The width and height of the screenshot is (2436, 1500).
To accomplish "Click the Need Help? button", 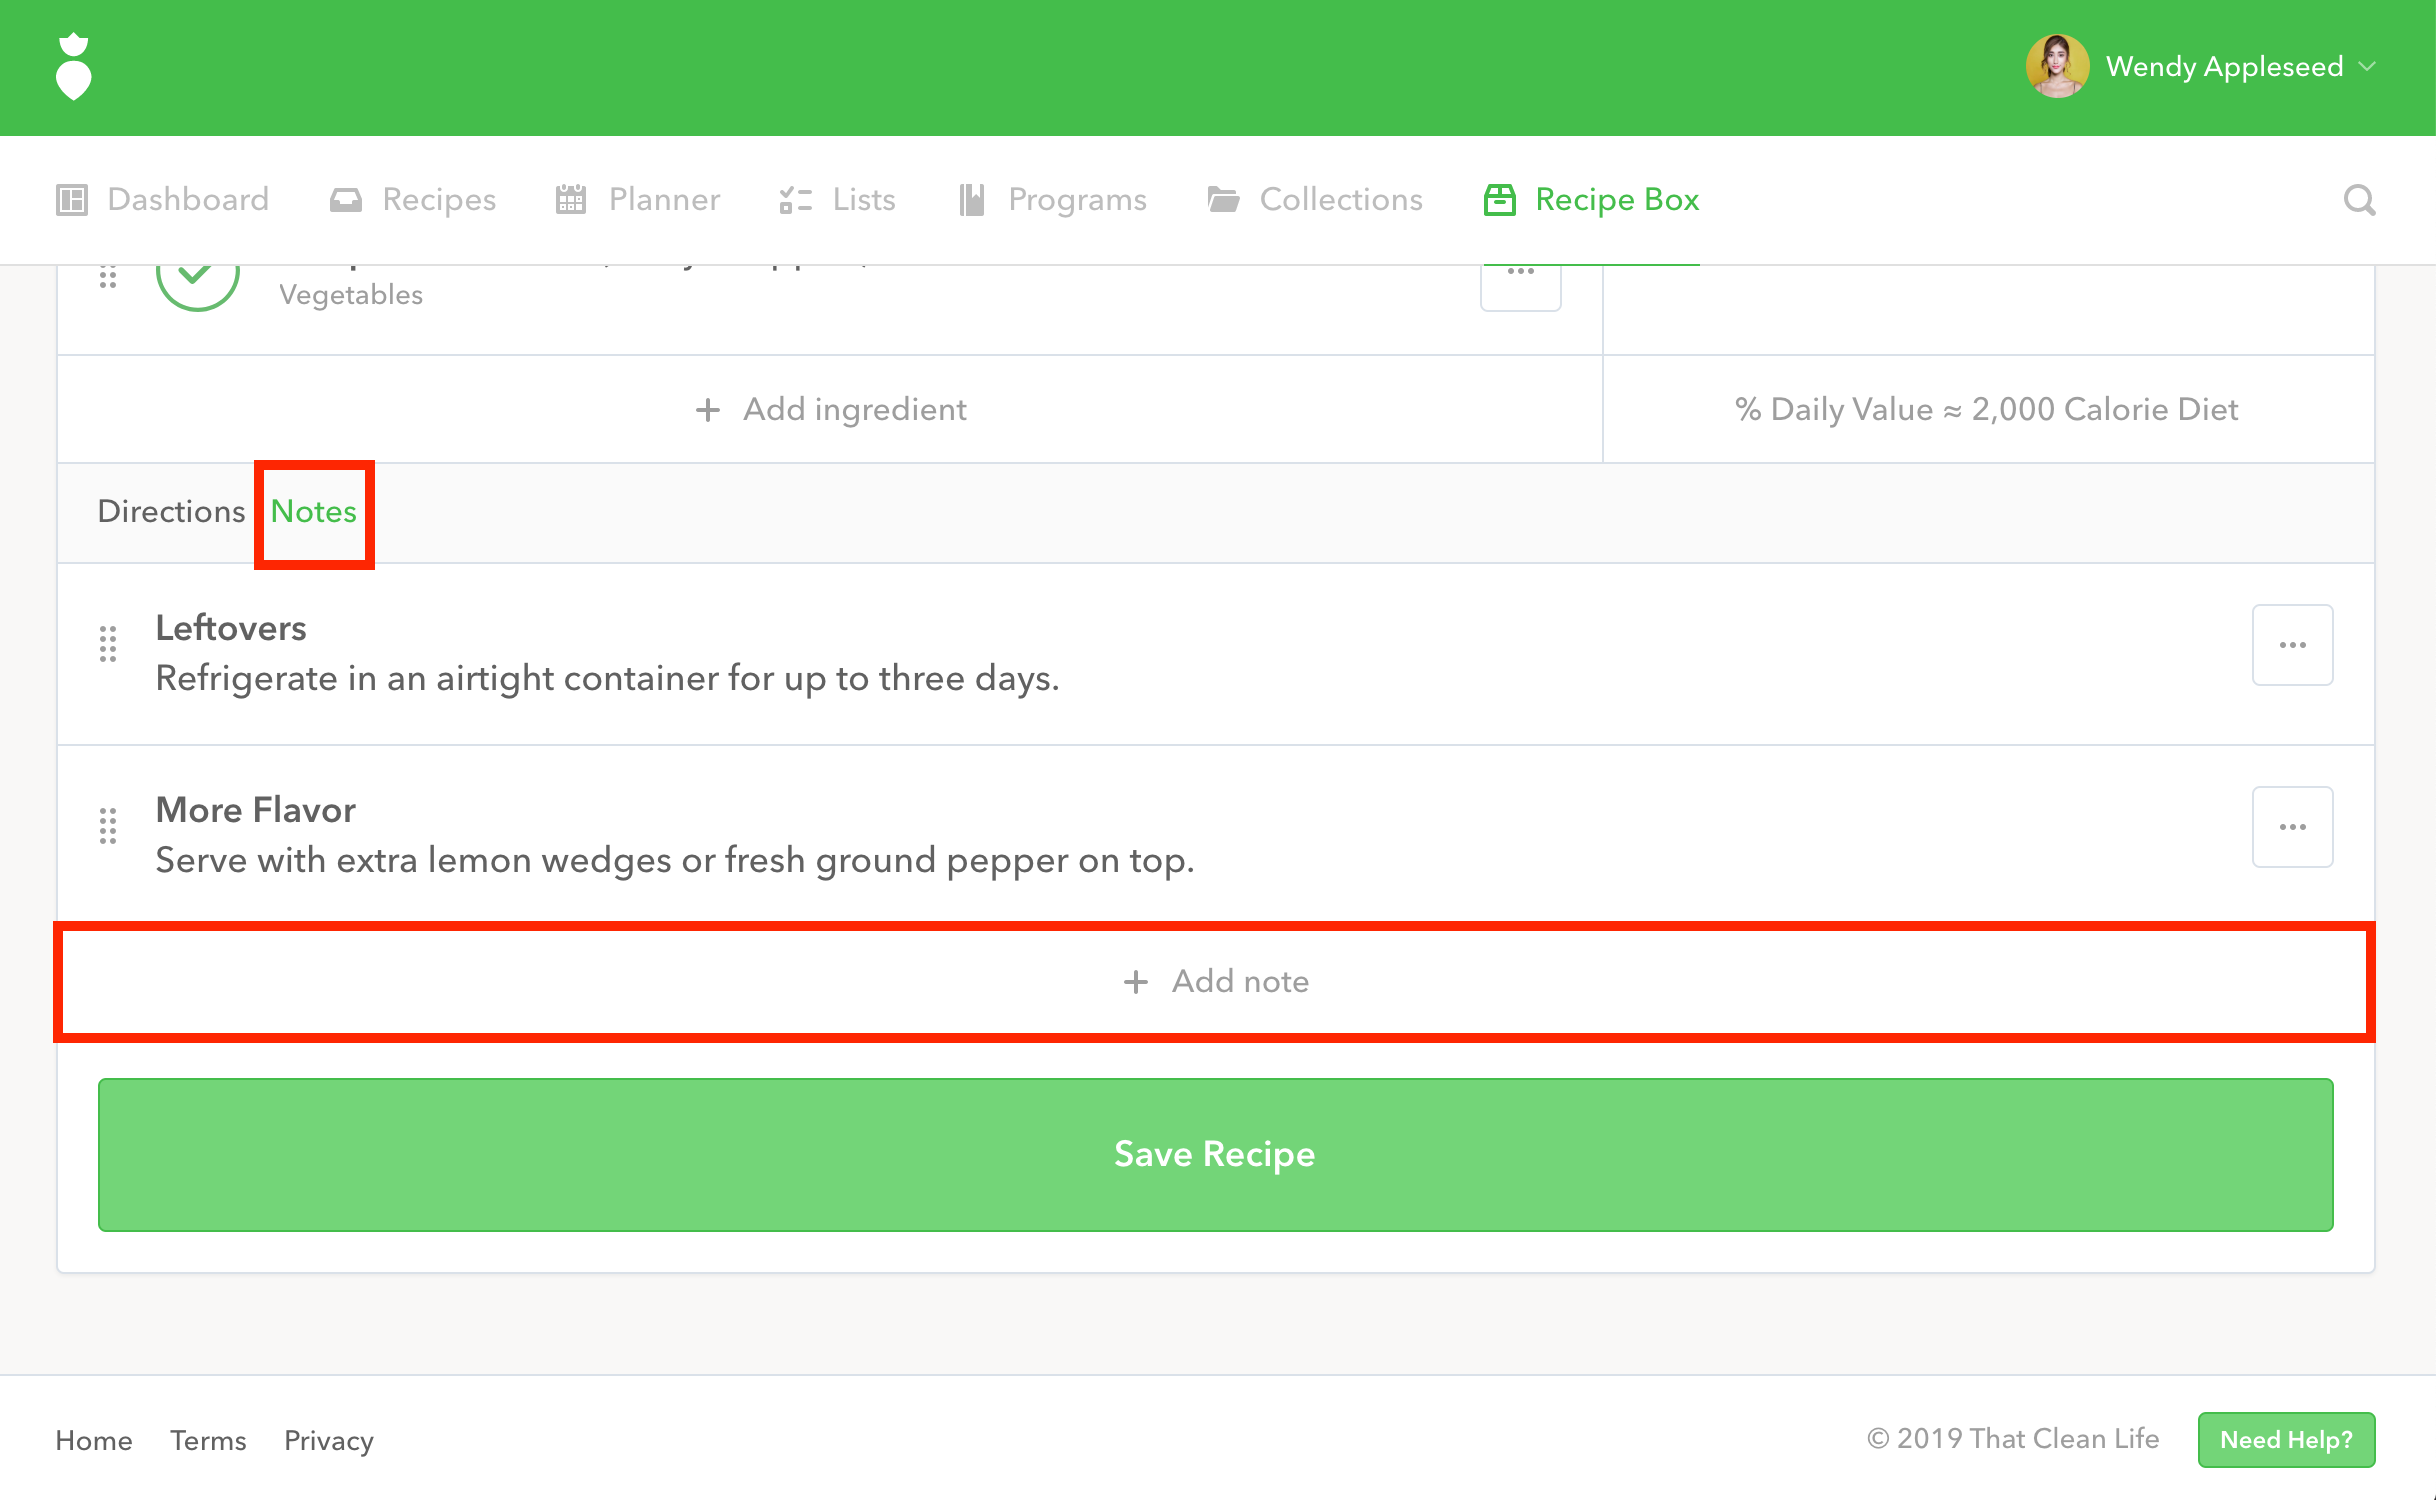I will tap(2286, 1440).
